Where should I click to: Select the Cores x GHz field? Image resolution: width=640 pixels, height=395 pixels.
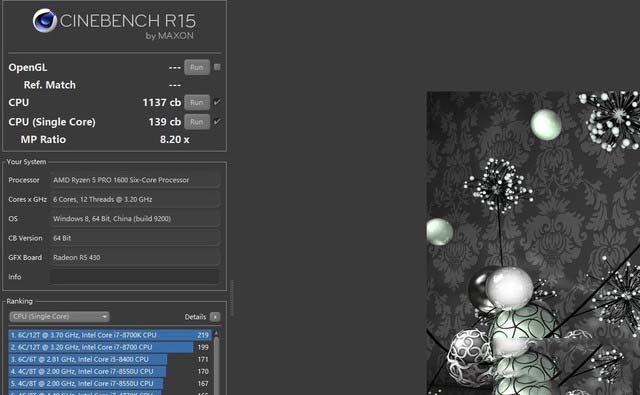[135, 199]
